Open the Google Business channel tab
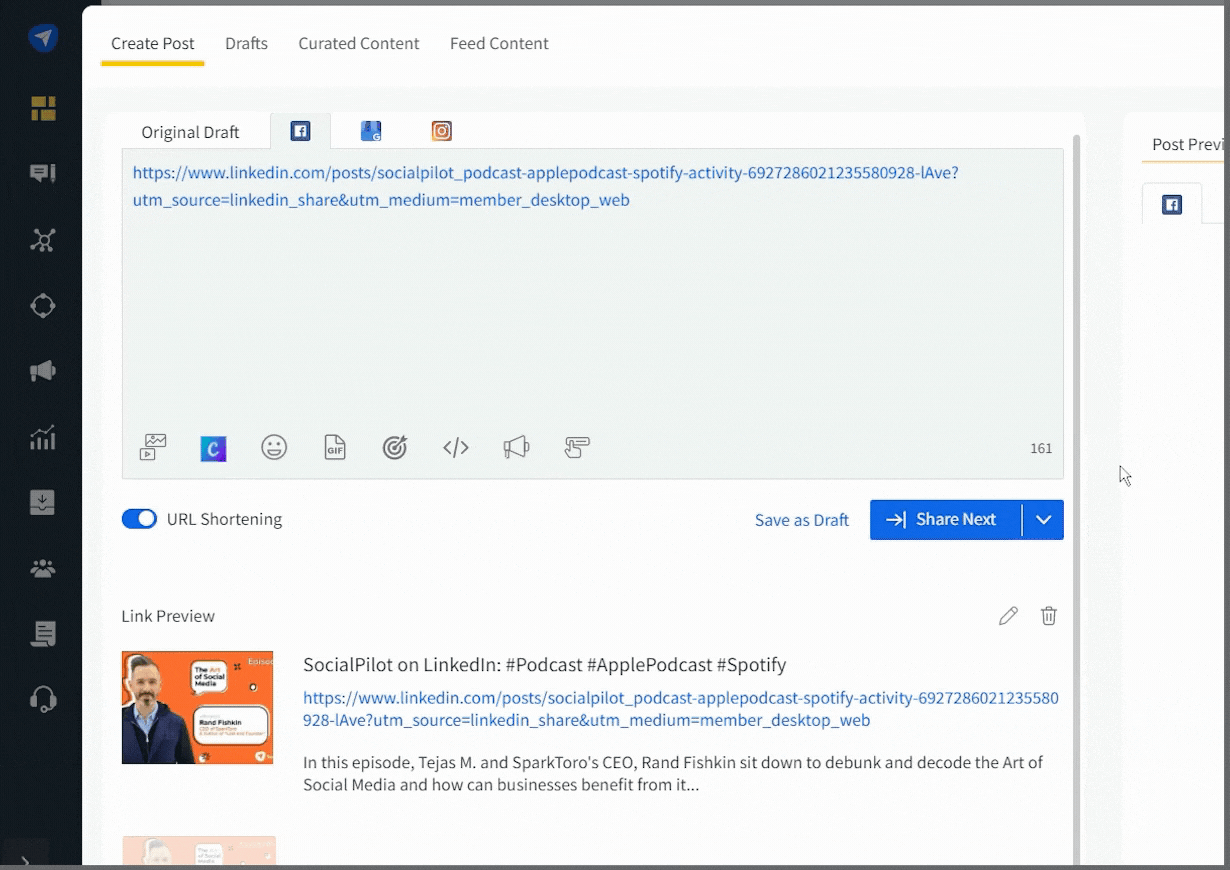 (x=371, y=130)
